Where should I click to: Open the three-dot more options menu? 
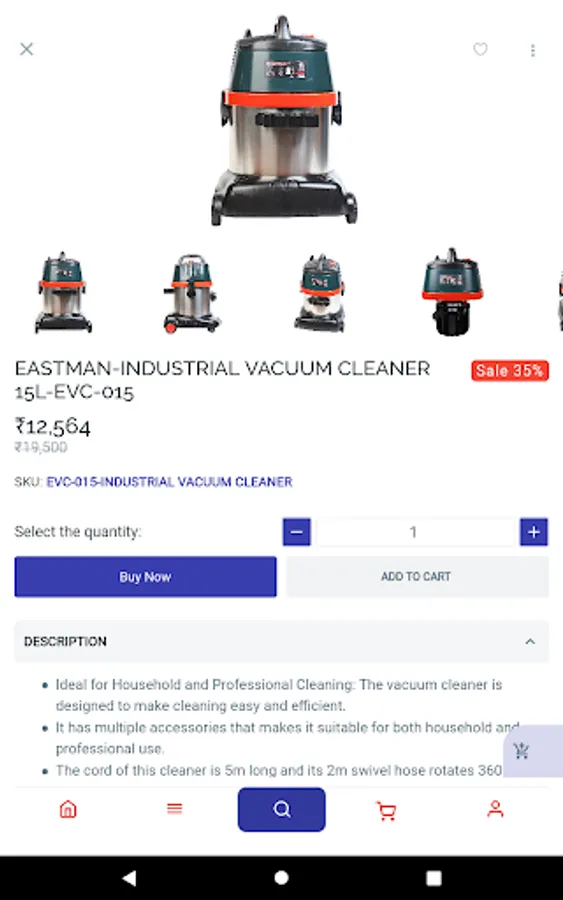(533, 51)
